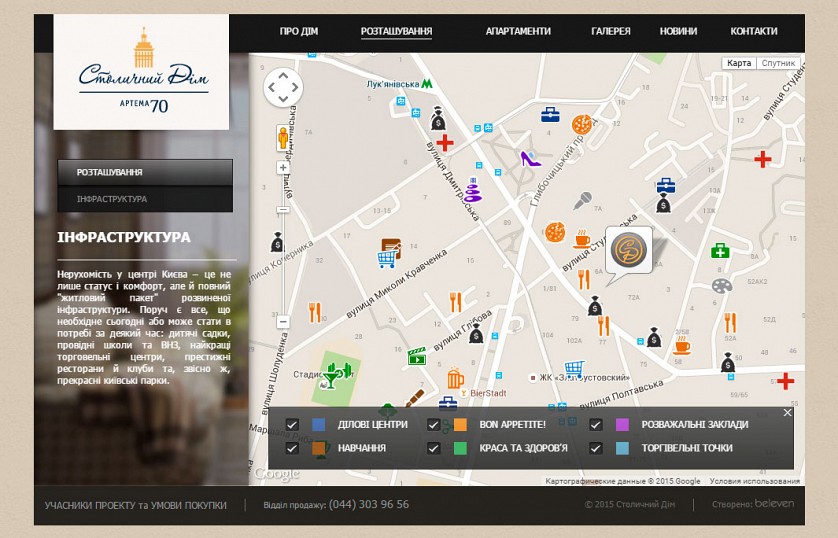Open the Условия использования map link
Image resolution: width=838 pixels, height=538 pixels.
click(x=755, y=481)
